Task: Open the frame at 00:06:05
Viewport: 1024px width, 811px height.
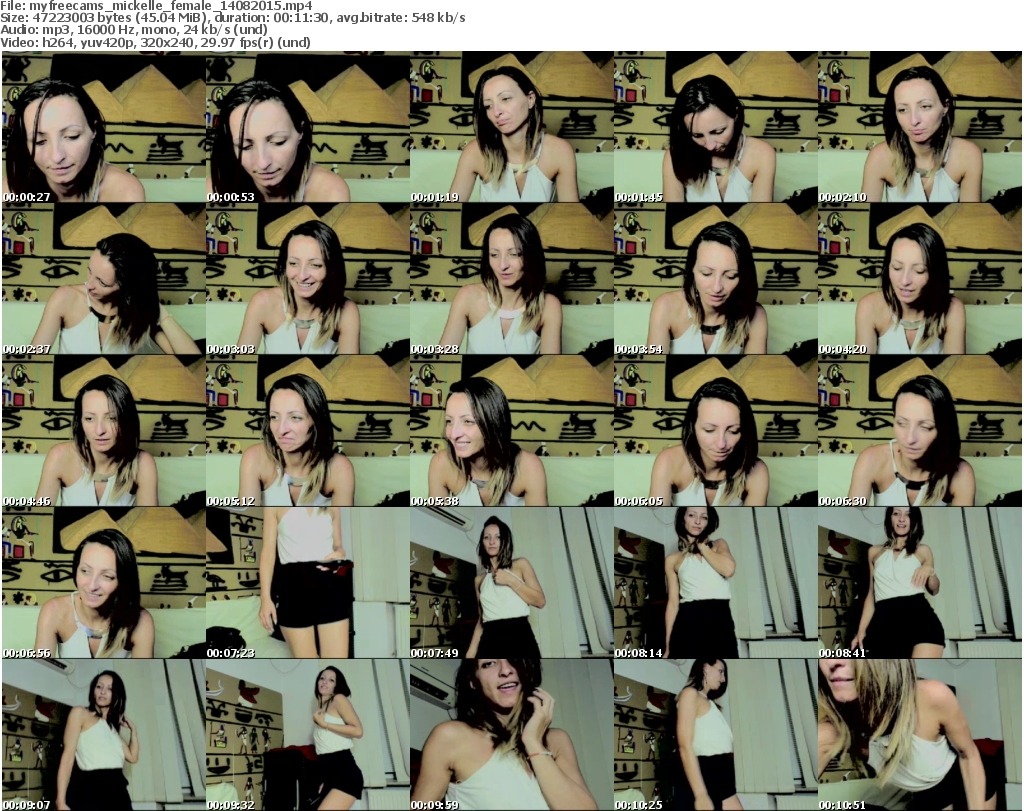Action: click(x=716, y=431)
